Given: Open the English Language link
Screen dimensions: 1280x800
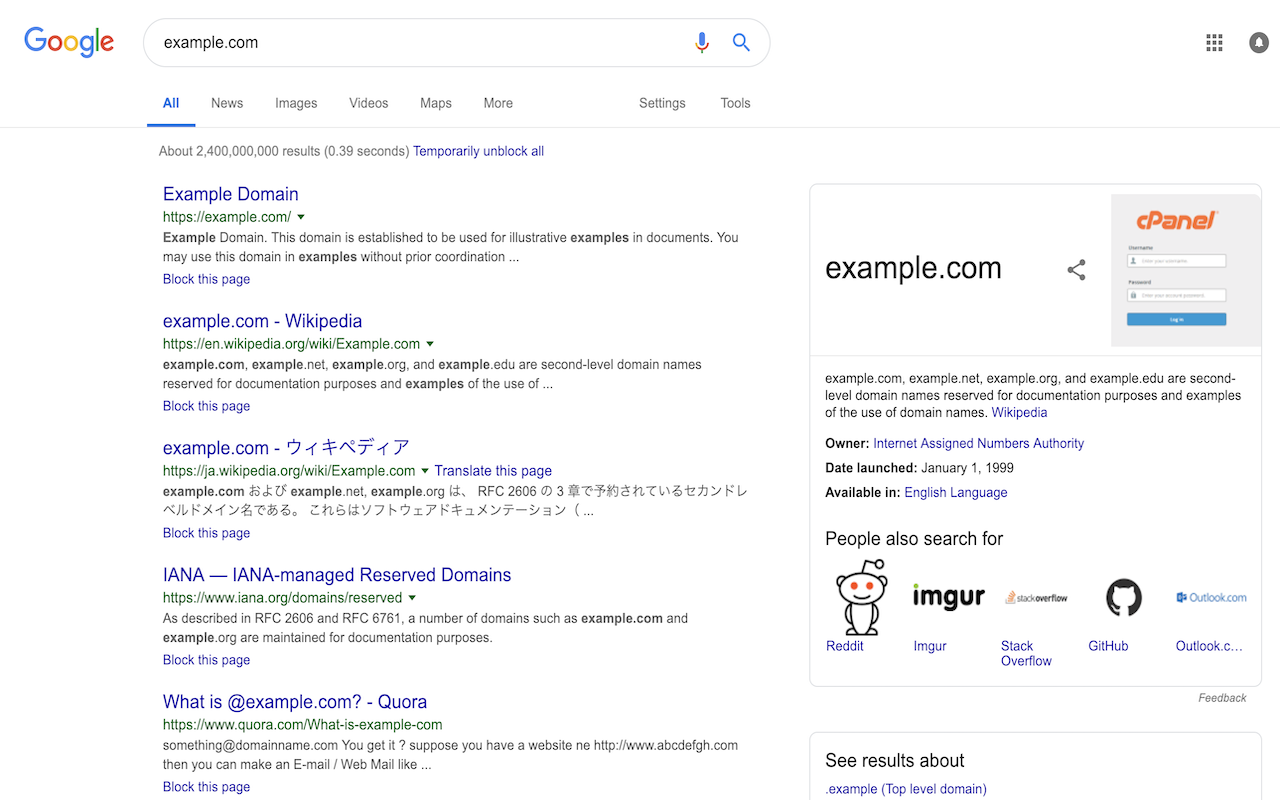Looking at the screenshot, I should [956, 493].
